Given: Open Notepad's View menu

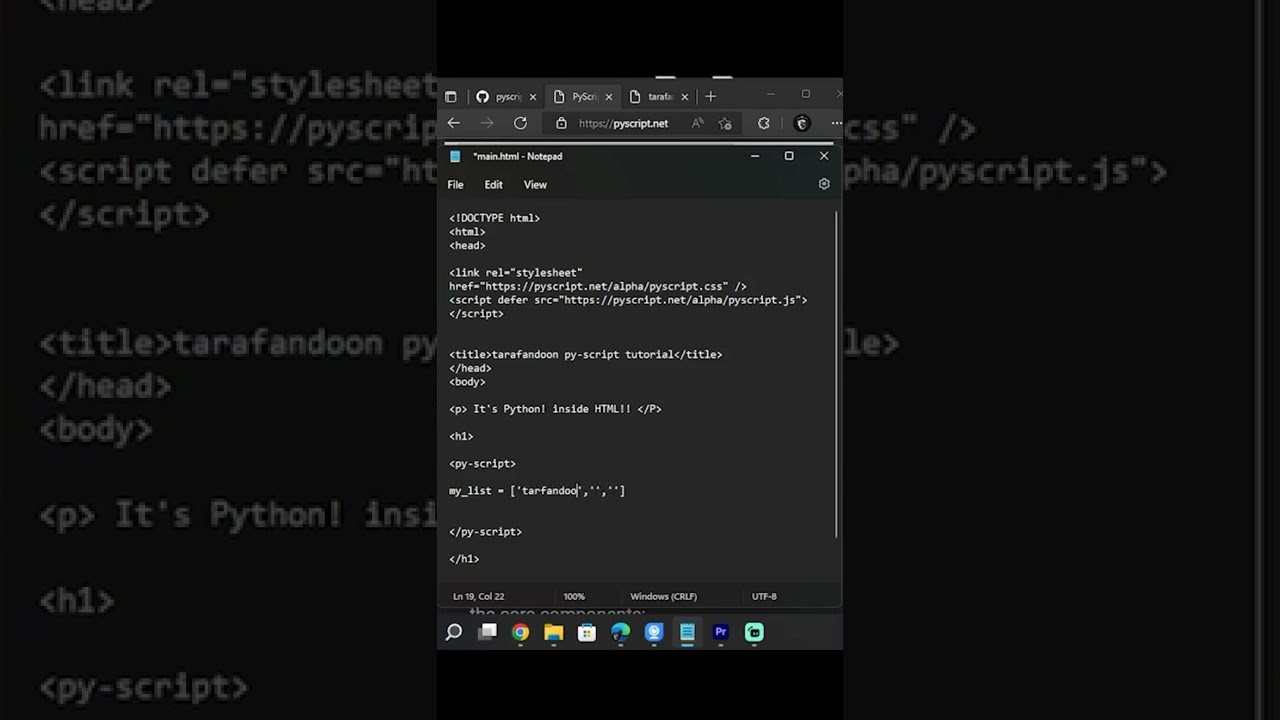Looking at the screenshot, I should [535, 184].
